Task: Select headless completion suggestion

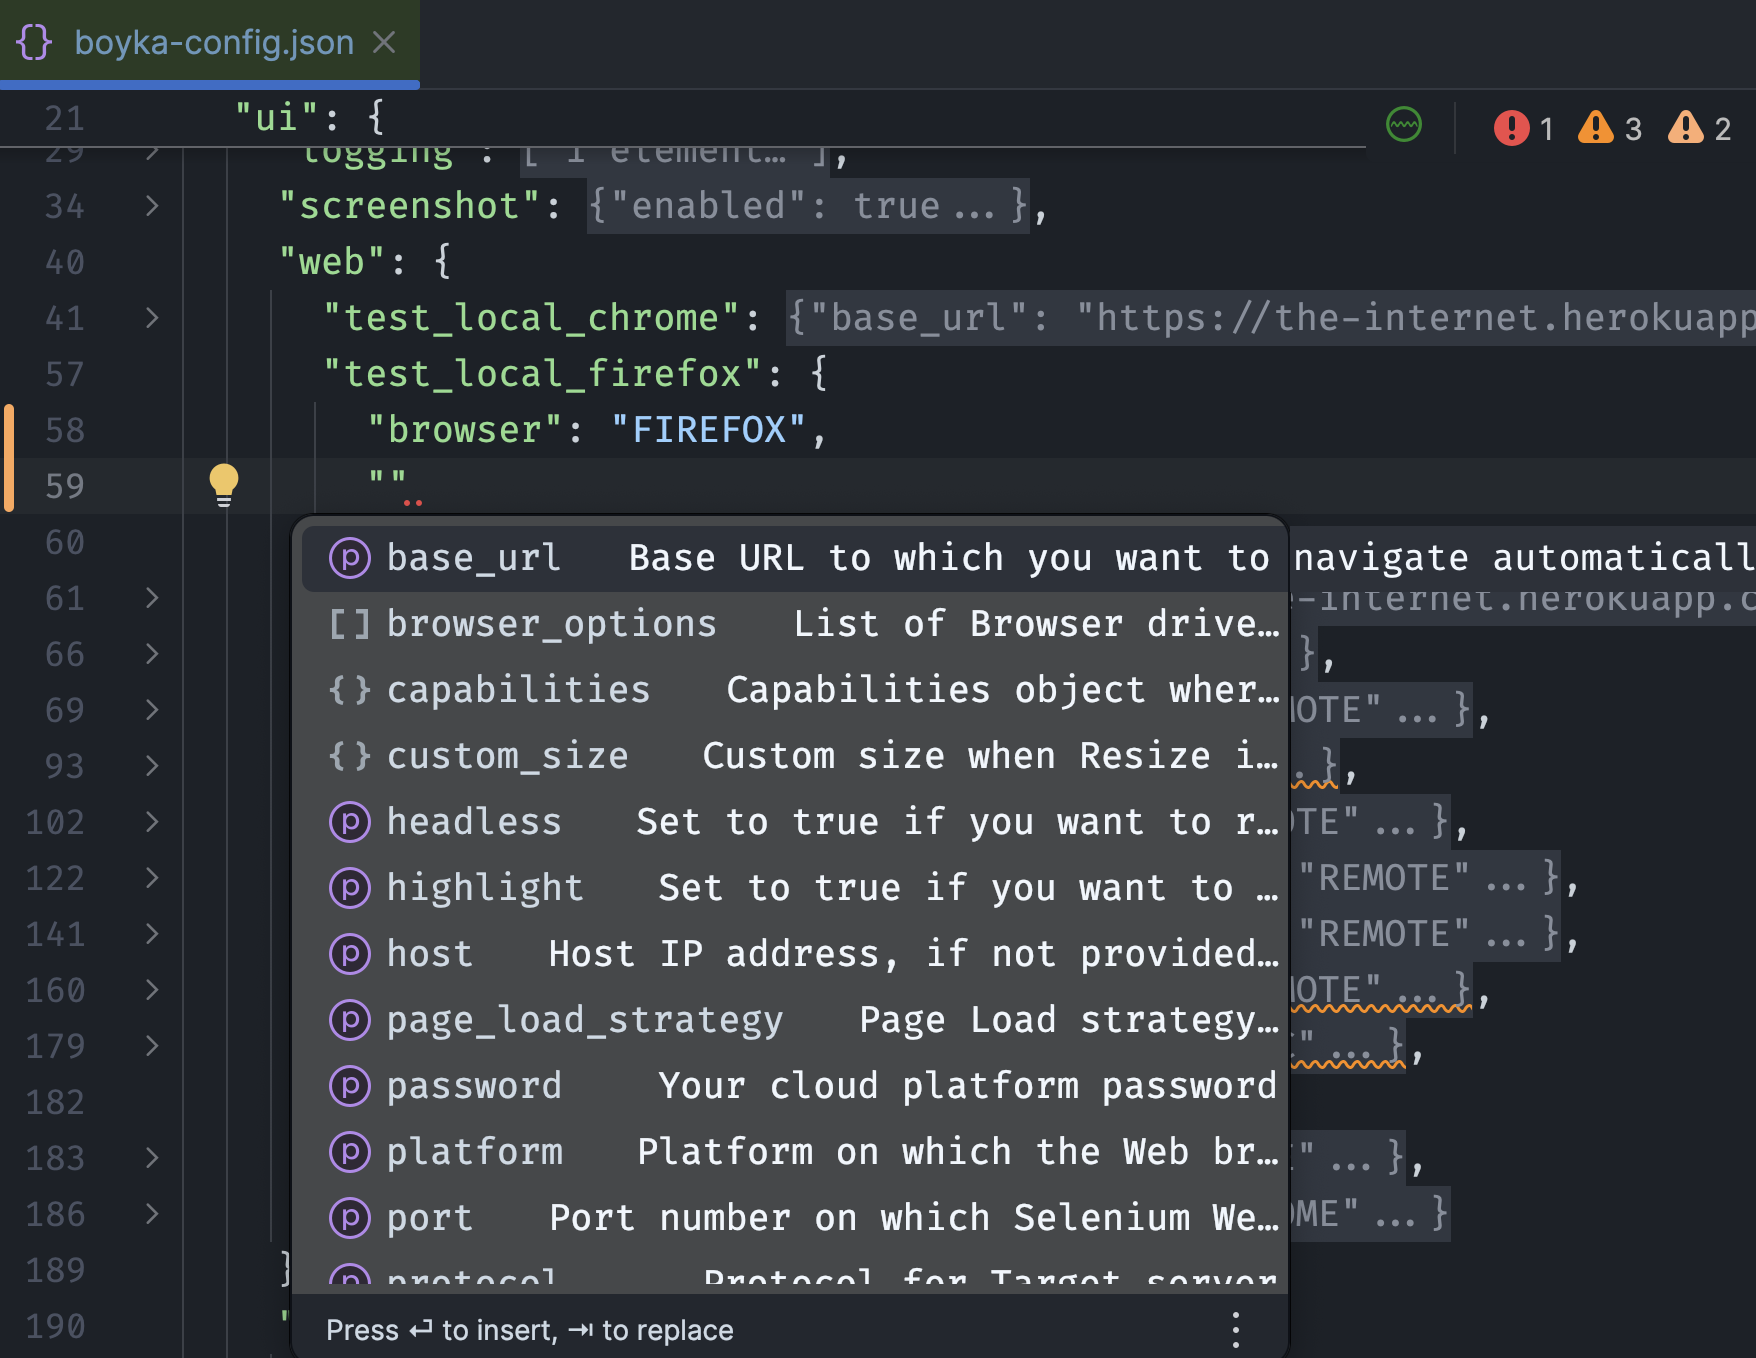Action: pos(790,822)
